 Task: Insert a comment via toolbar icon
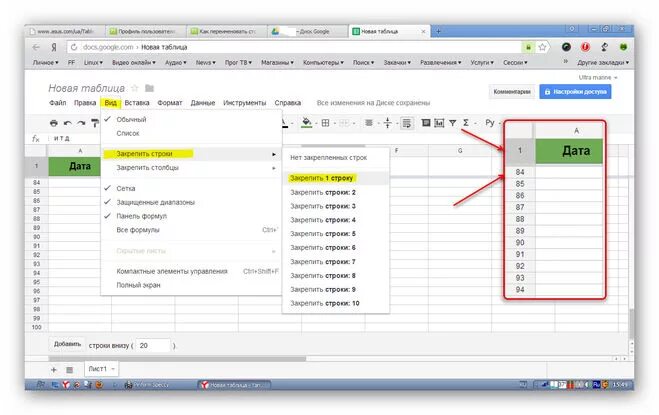tap(426, 123)
